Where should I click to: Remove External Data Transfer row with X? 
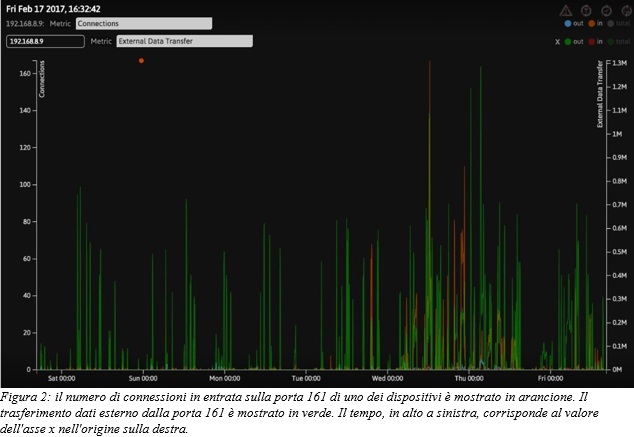(557, 42)
